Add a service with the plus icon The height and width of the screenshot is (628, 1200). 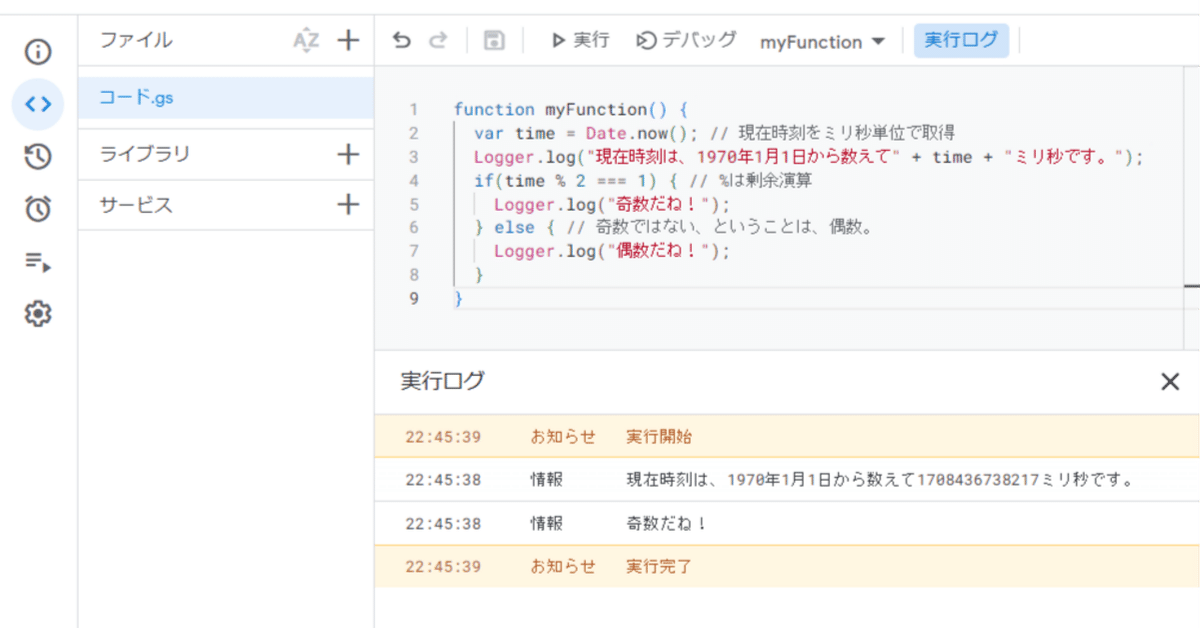347,205
